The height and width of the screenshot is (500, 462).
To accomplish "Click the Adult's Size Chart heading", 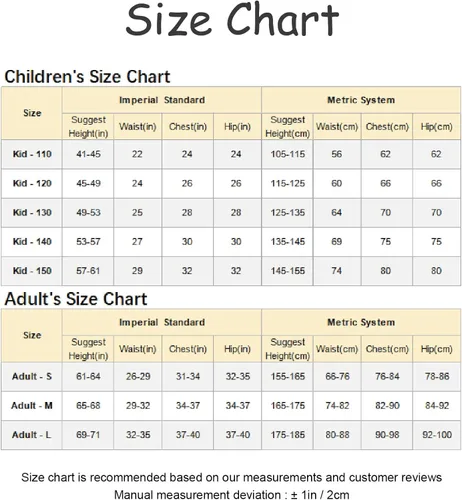I will (76, 299).
